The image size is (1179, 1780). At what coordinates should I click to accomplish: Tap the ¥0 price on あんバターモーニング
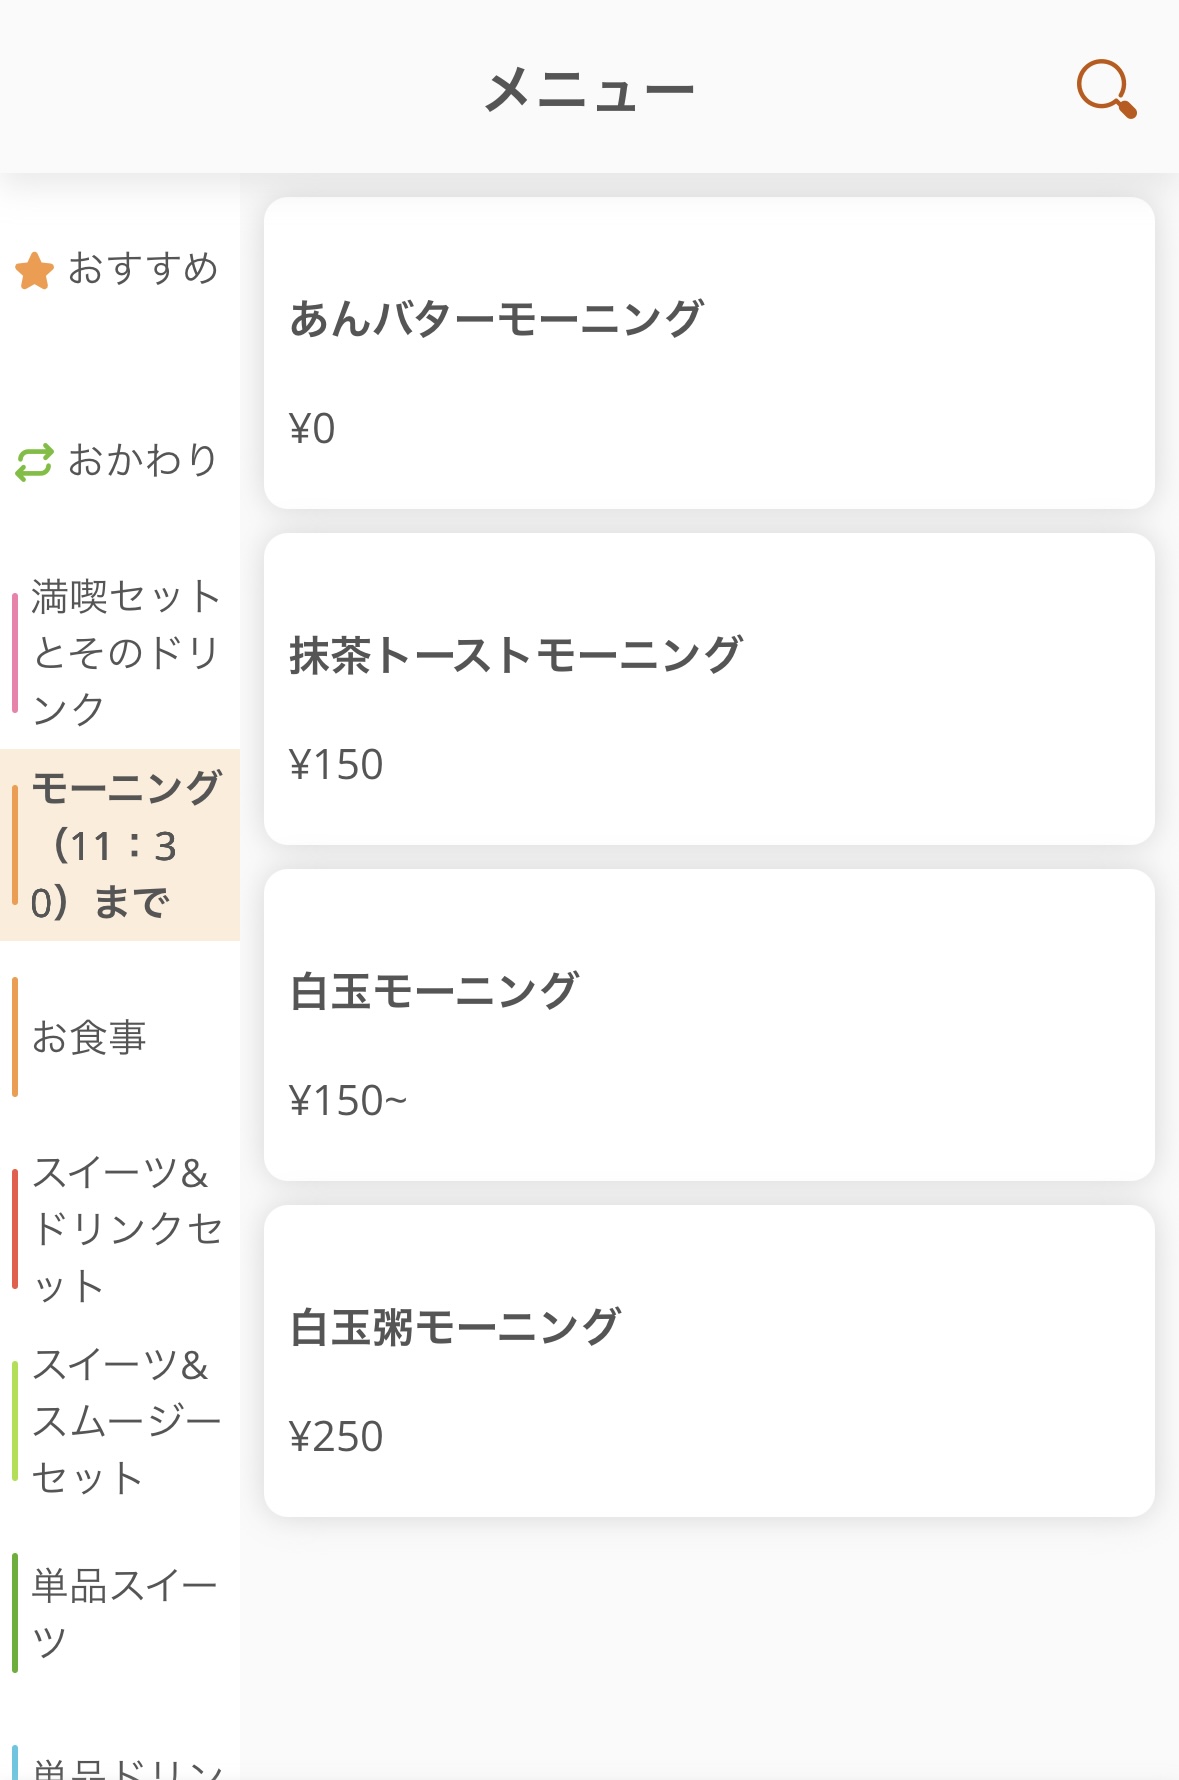pyautogui.click(x=312, y=429)
